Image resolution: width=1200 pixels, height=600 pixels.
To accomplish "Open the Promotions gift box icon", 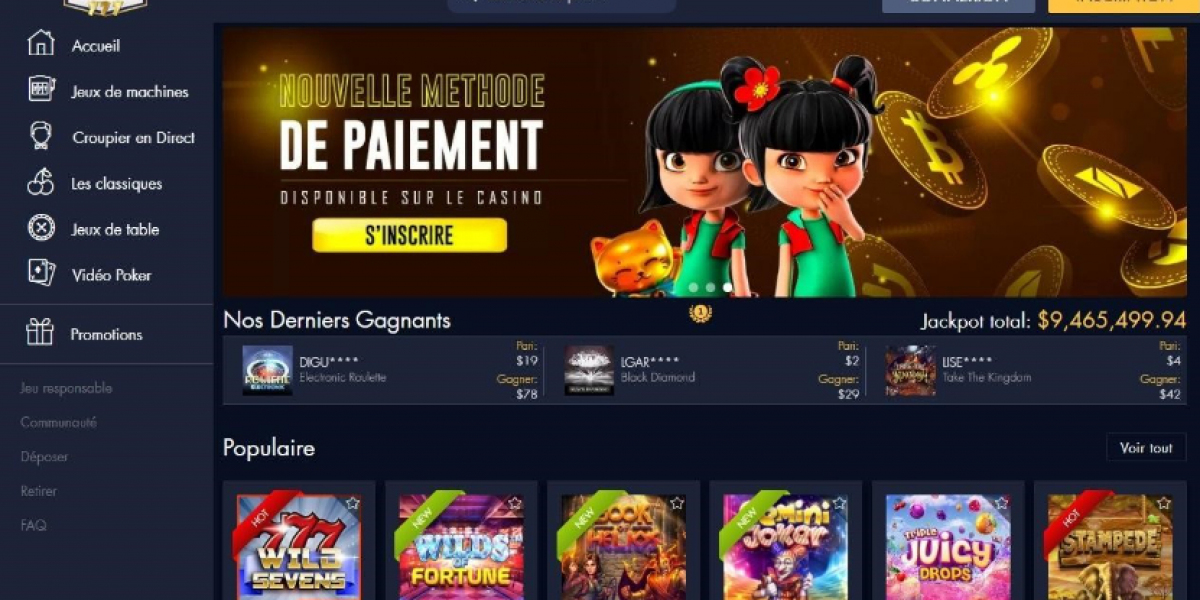I will tap(40, 333).
